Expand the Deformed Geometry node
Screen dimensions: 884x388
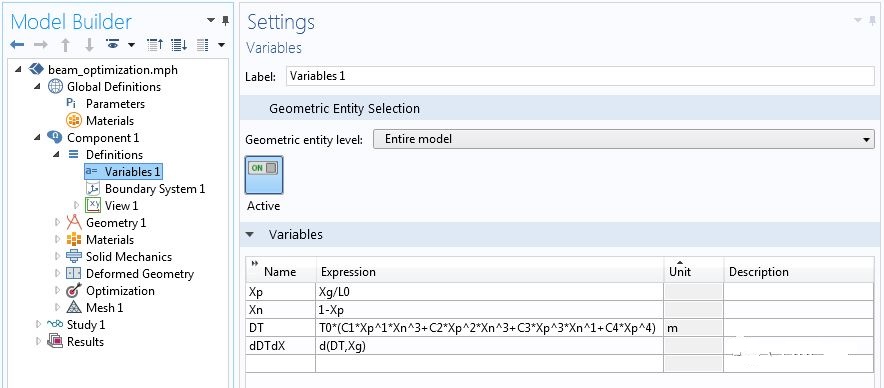point(58,274)
